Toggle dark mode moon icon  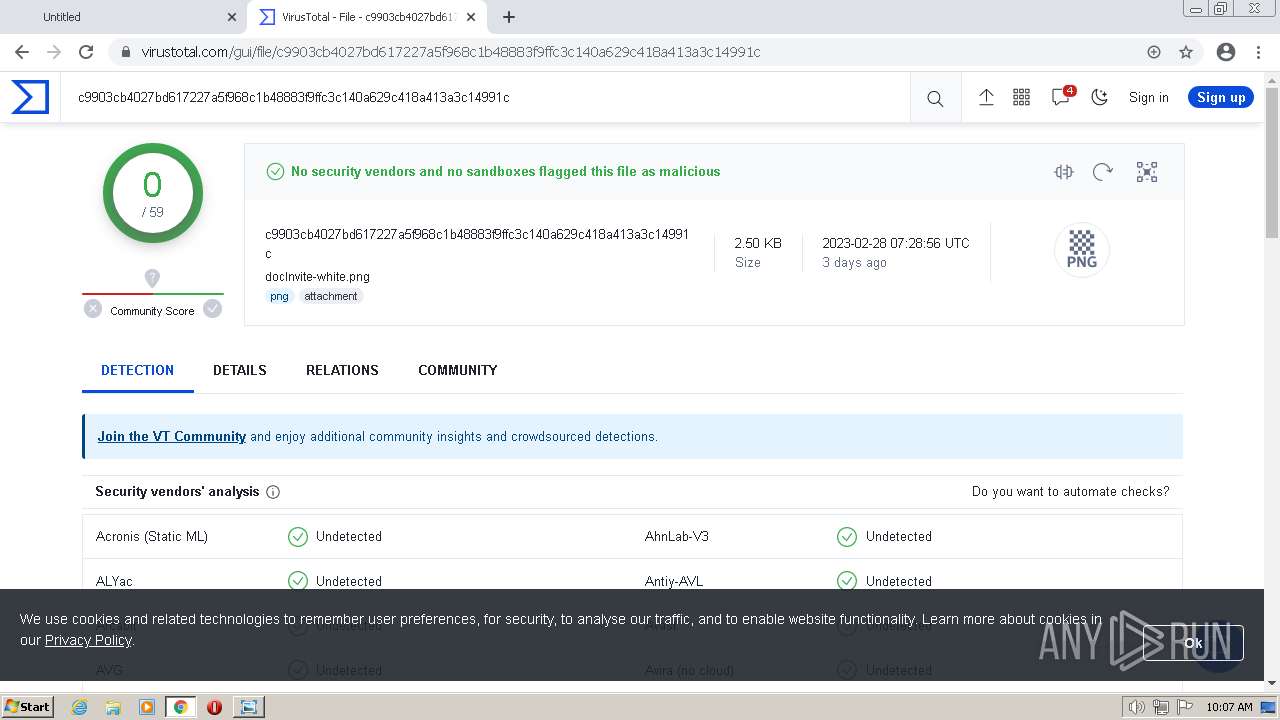pyautogui.click(x=1100, y=97)
